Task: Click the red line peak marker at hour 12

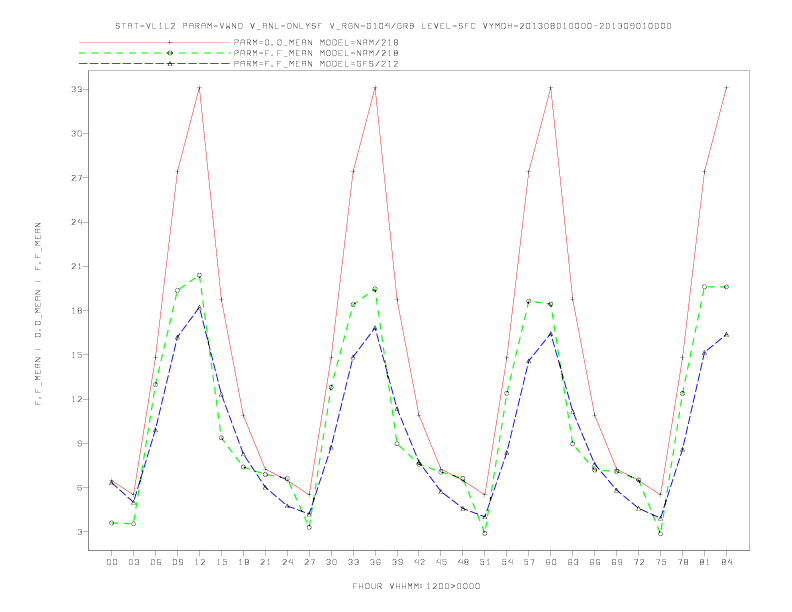Action: tap(200, 88)
